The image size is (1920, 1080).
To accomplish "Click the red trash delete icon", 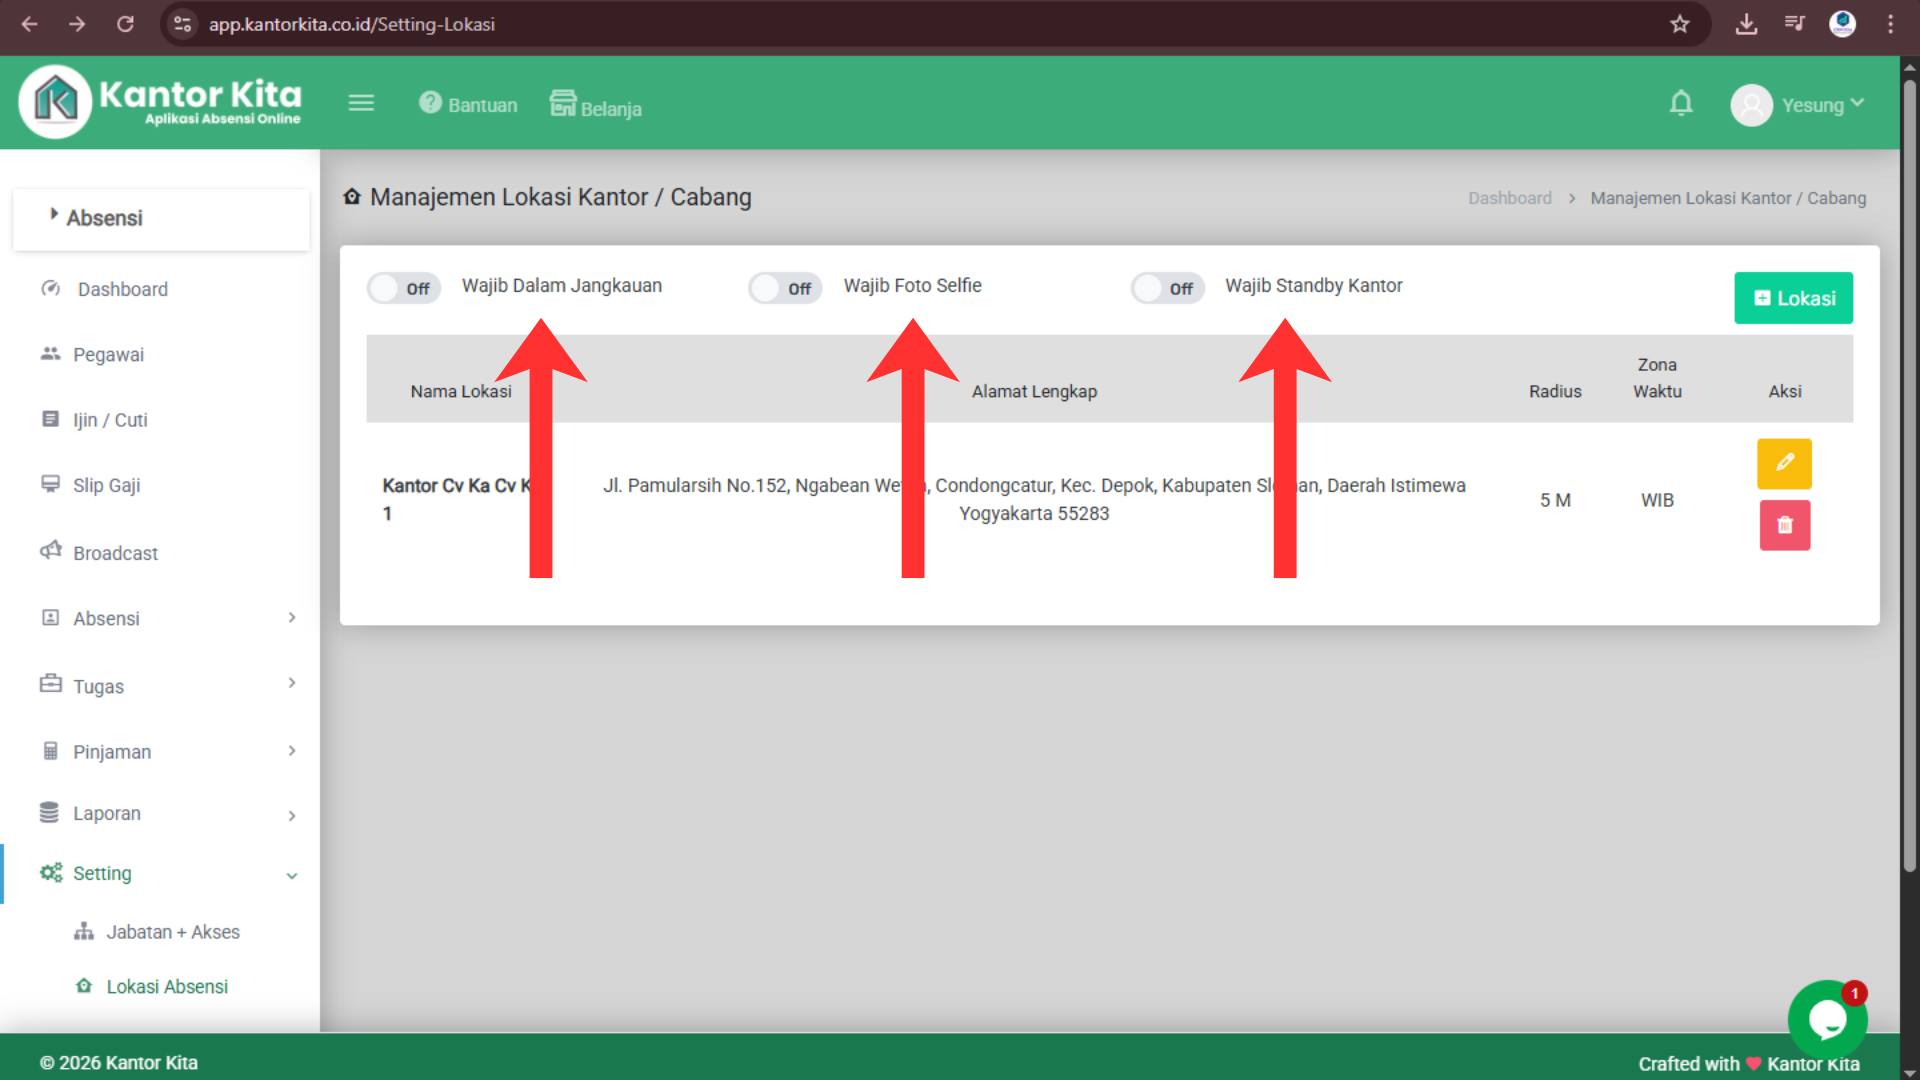I will tap(1784, 525).
